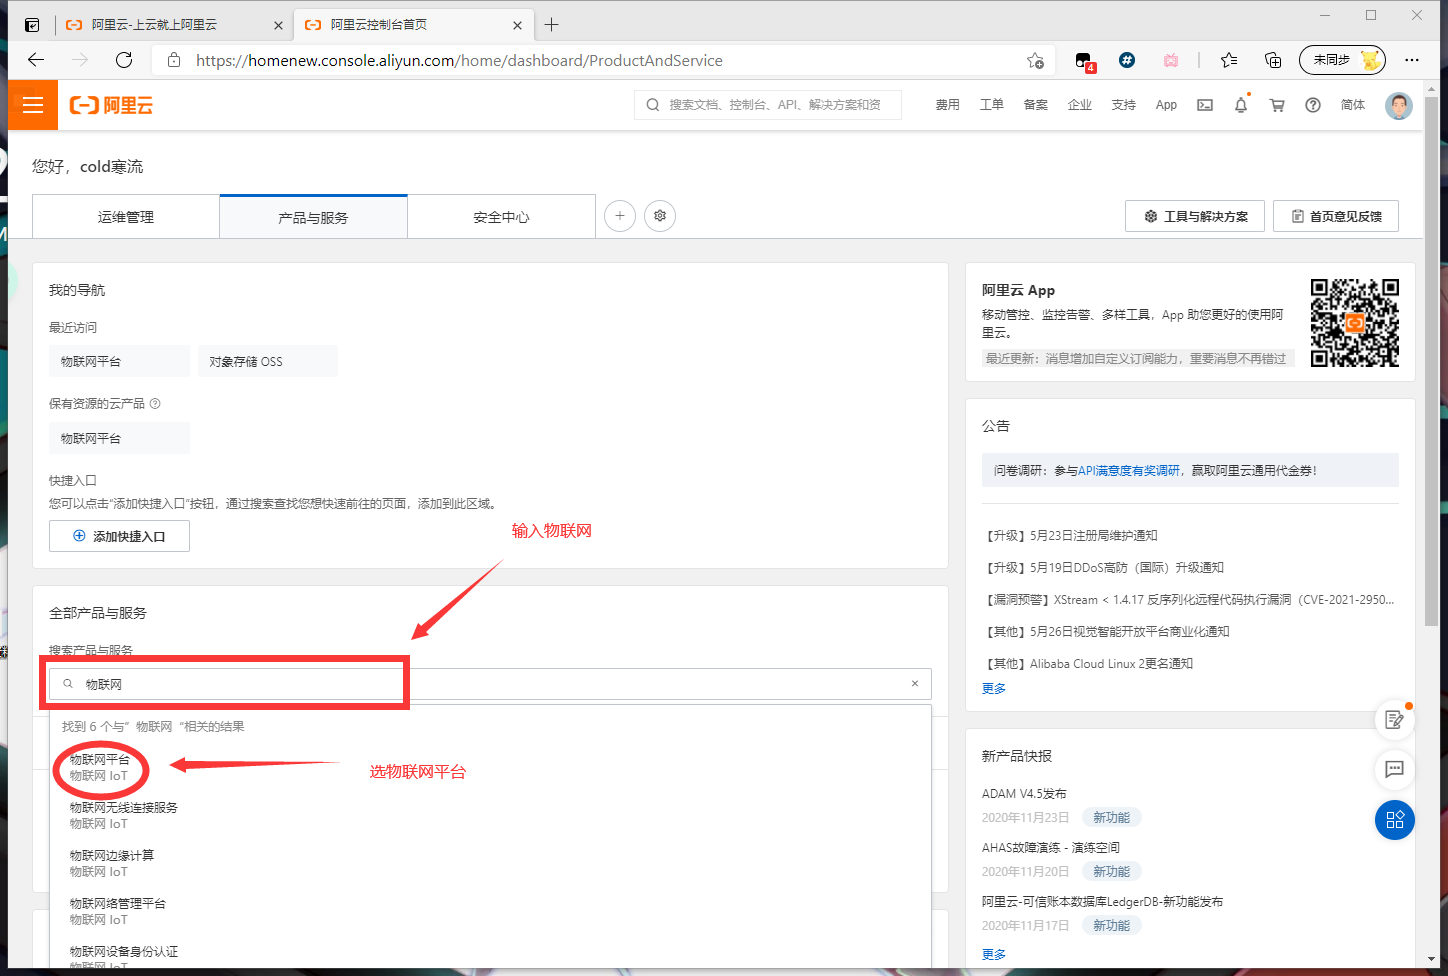Click the 首页意见反馈 button
This screenshot has width=1448, height=976.
1336,216
